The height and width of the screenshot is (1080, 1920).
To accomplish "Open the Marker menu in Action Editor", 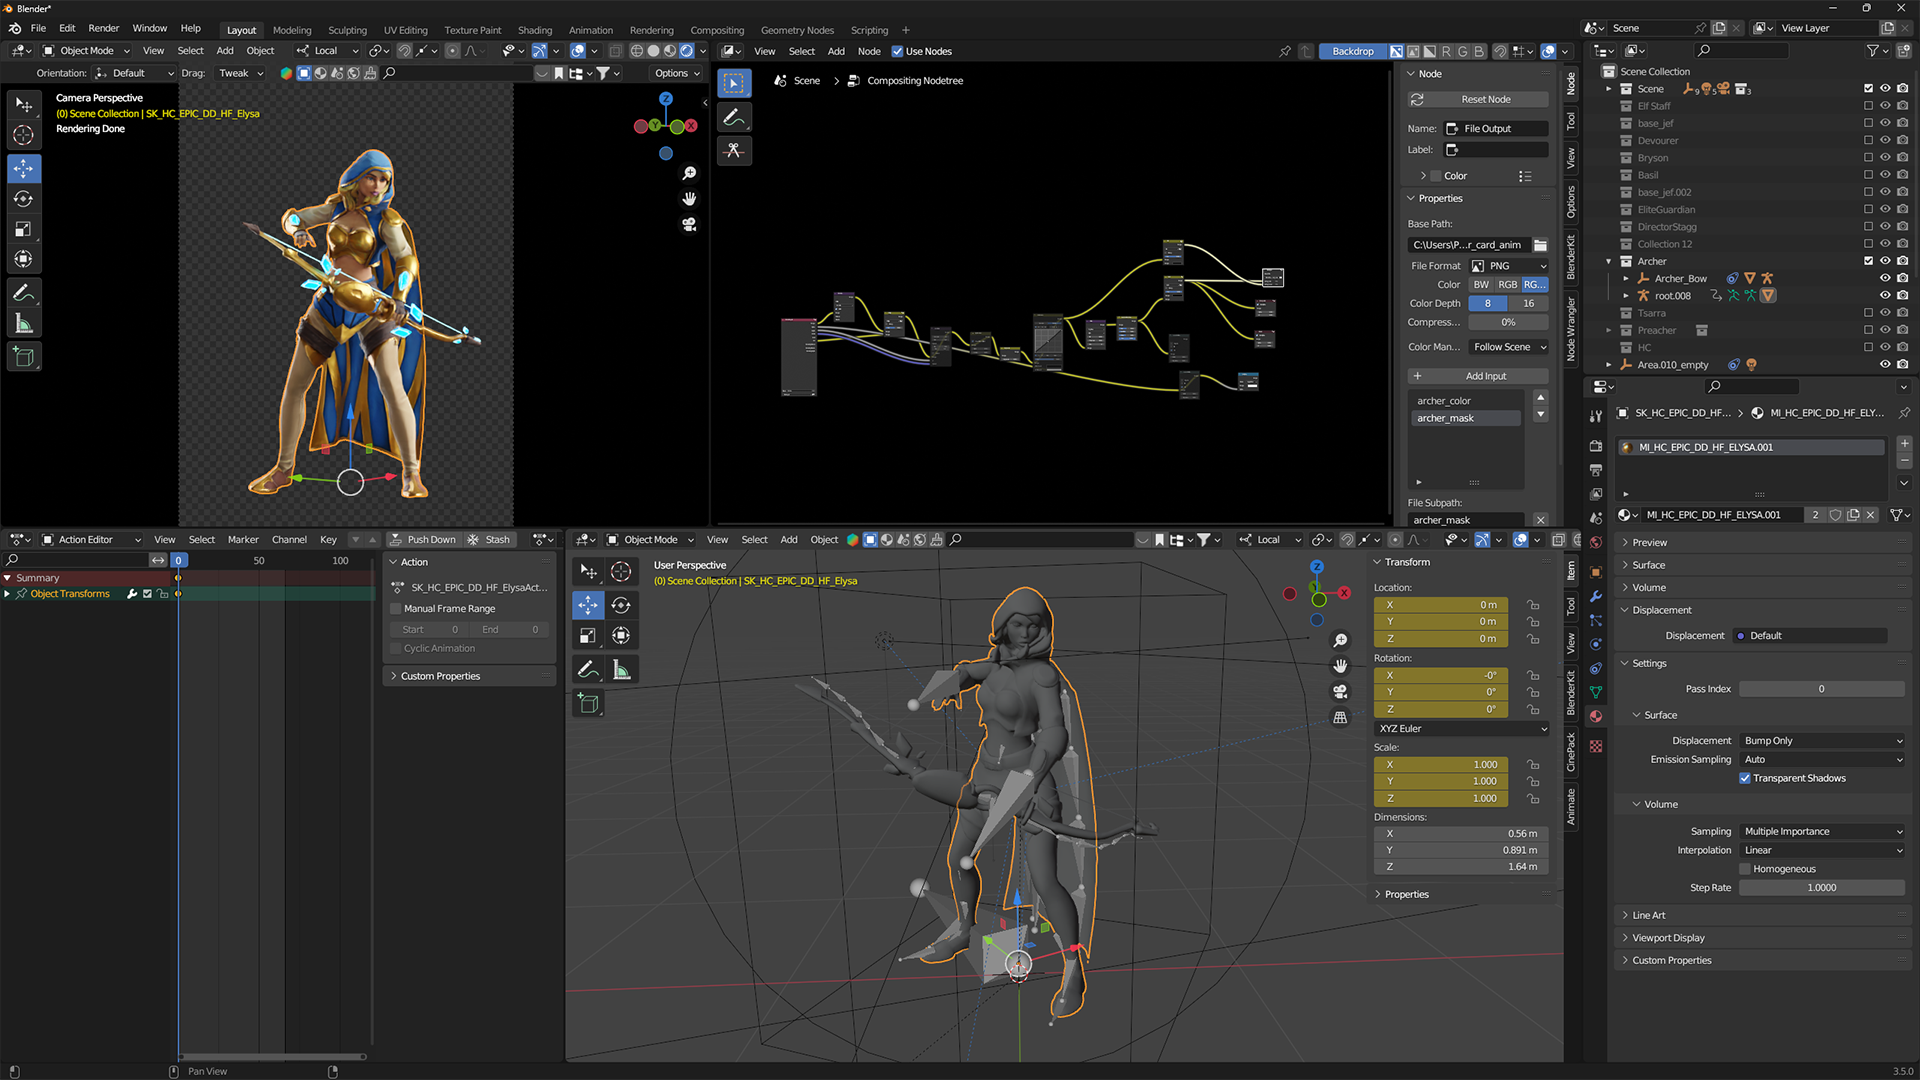I will (243, 540).
